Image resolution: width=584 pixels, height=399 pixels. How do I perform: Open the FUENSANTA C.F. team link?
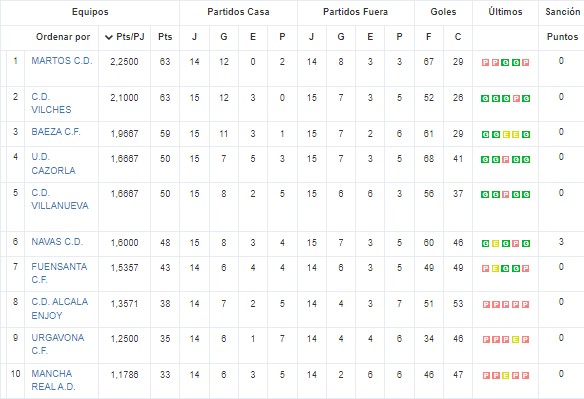[x=59, y=273]
